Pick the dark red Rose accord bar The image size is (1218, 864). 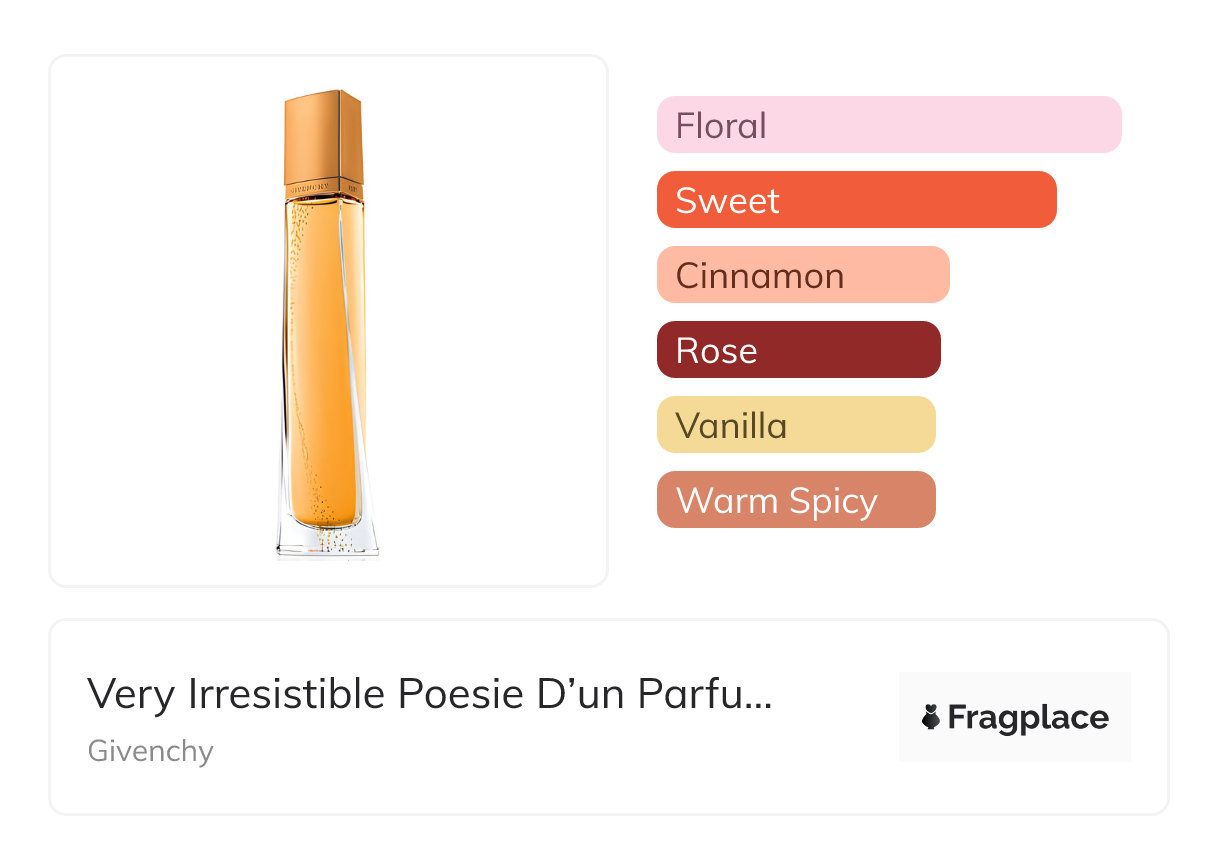point(798,350)
